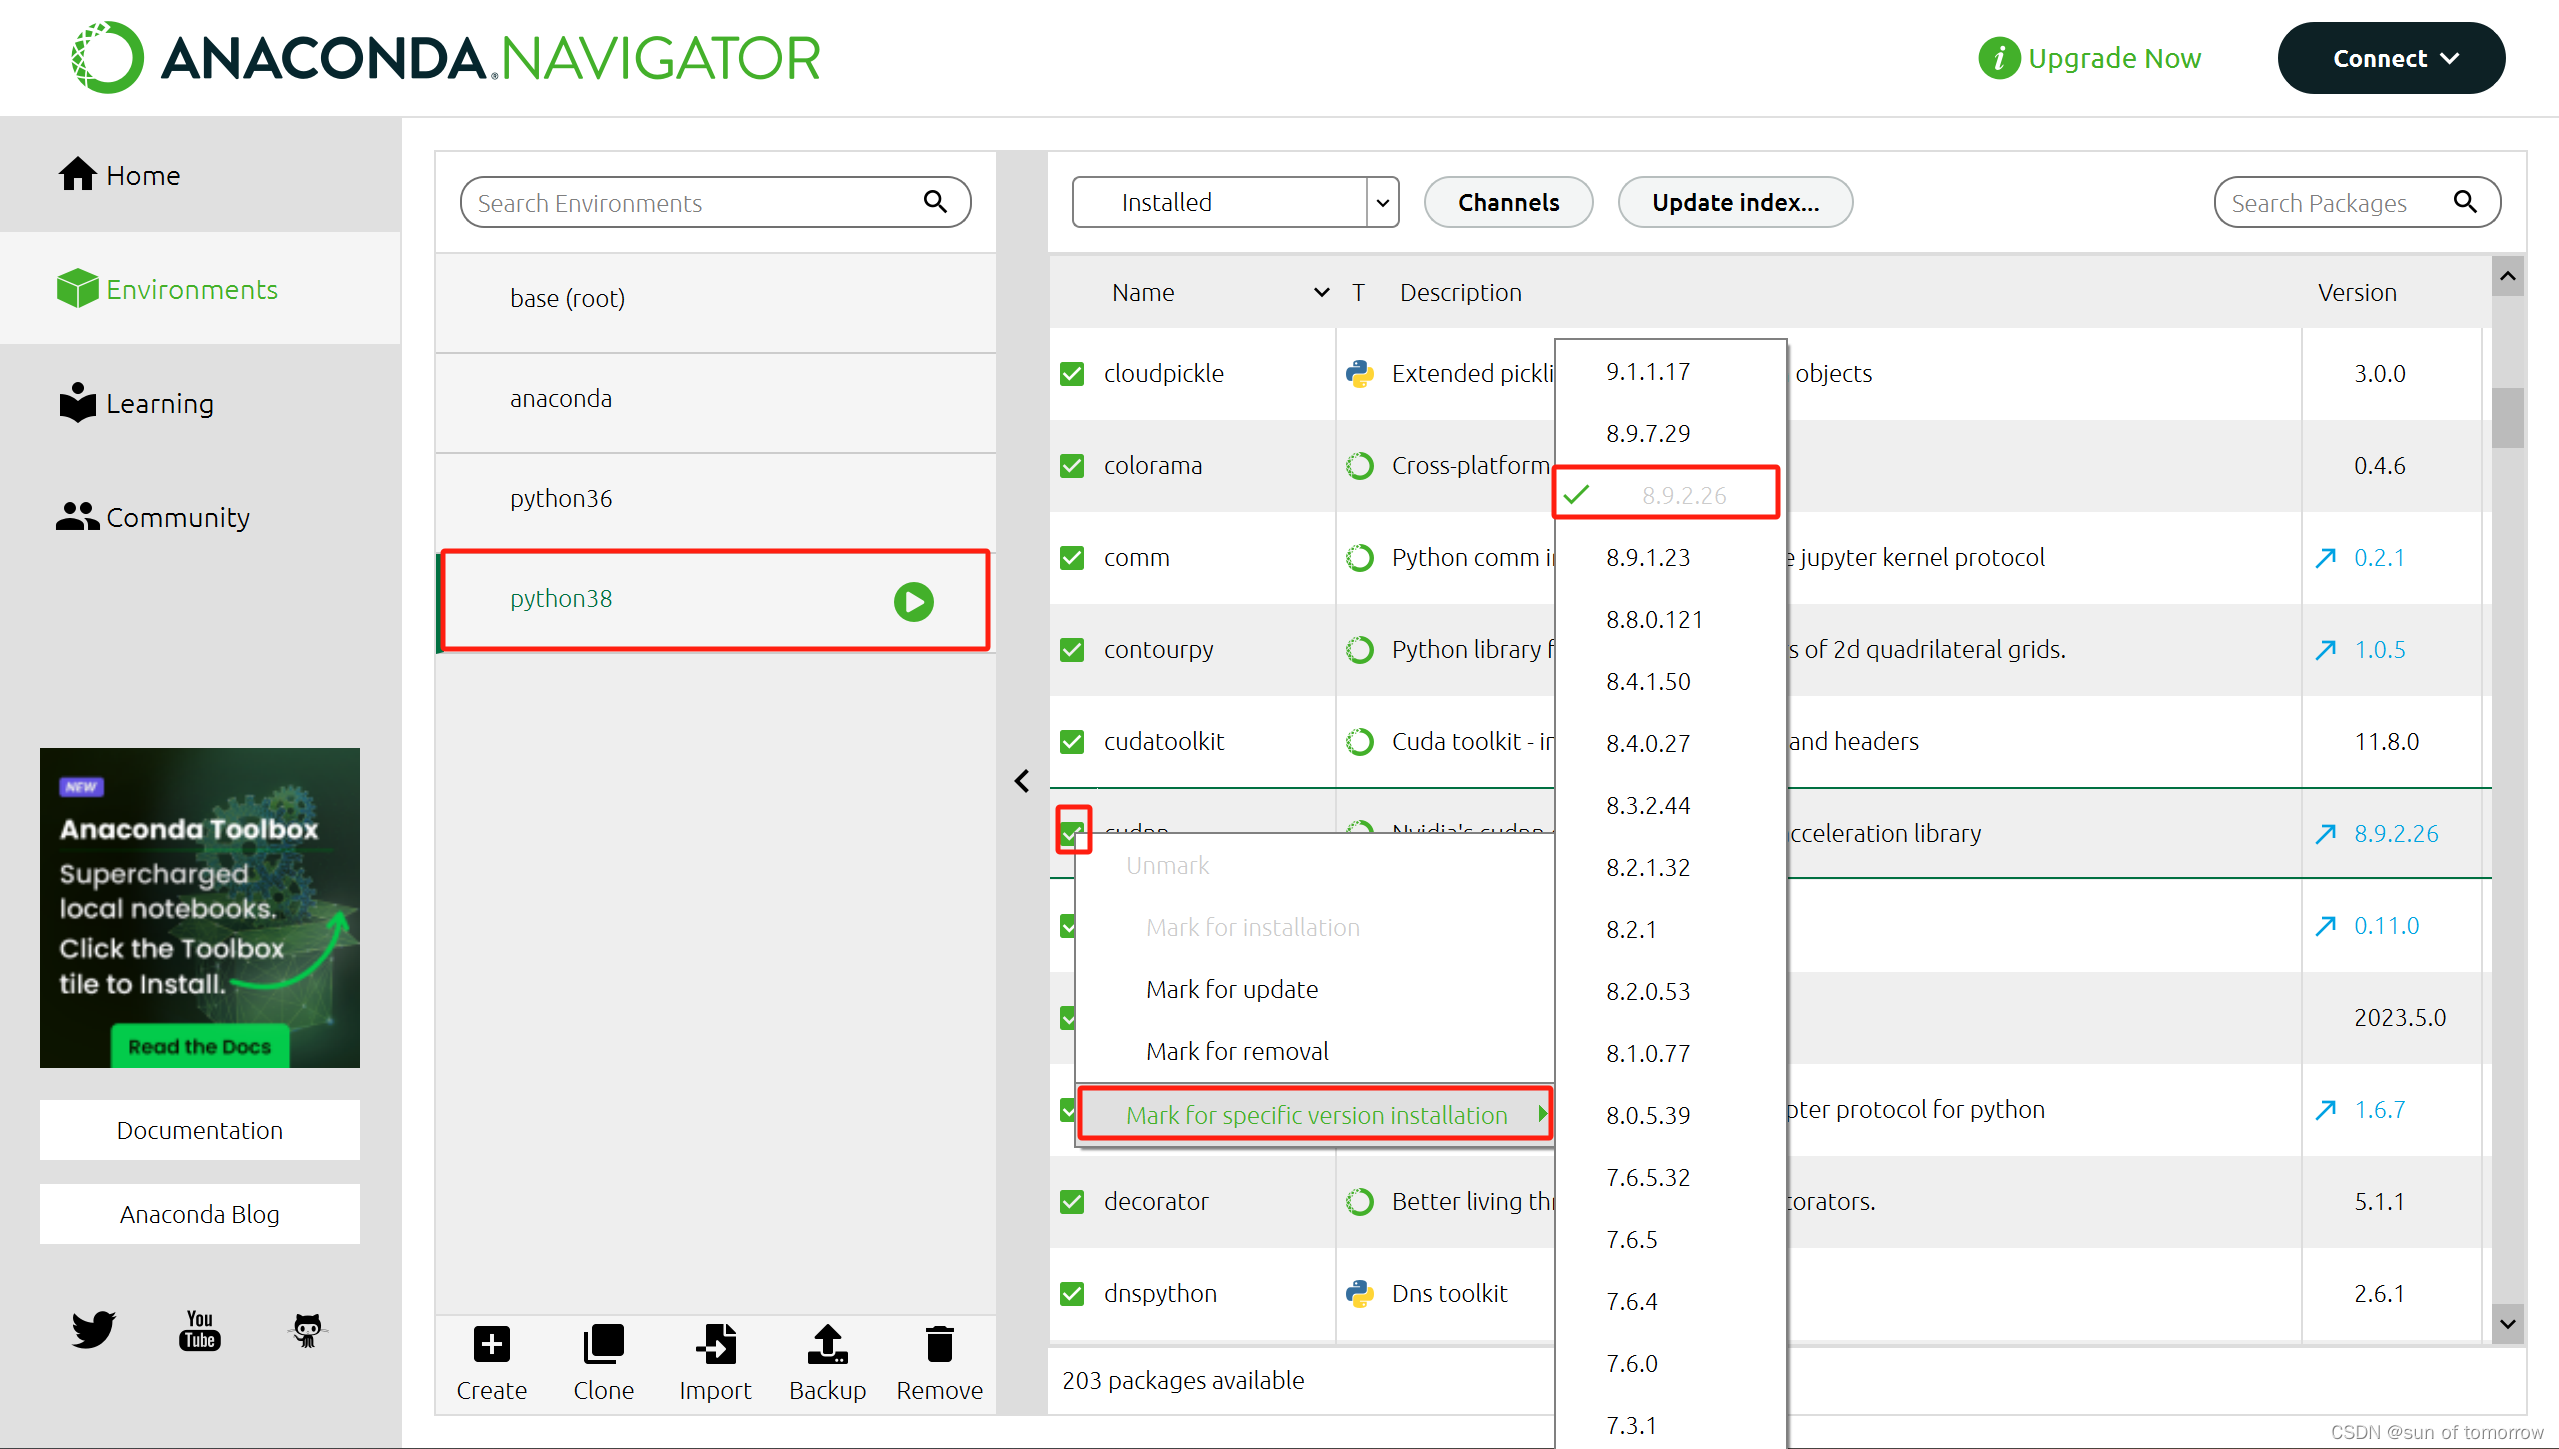
Task: Open the Installed packages filter dropdown
Action: pos(1235,203)
